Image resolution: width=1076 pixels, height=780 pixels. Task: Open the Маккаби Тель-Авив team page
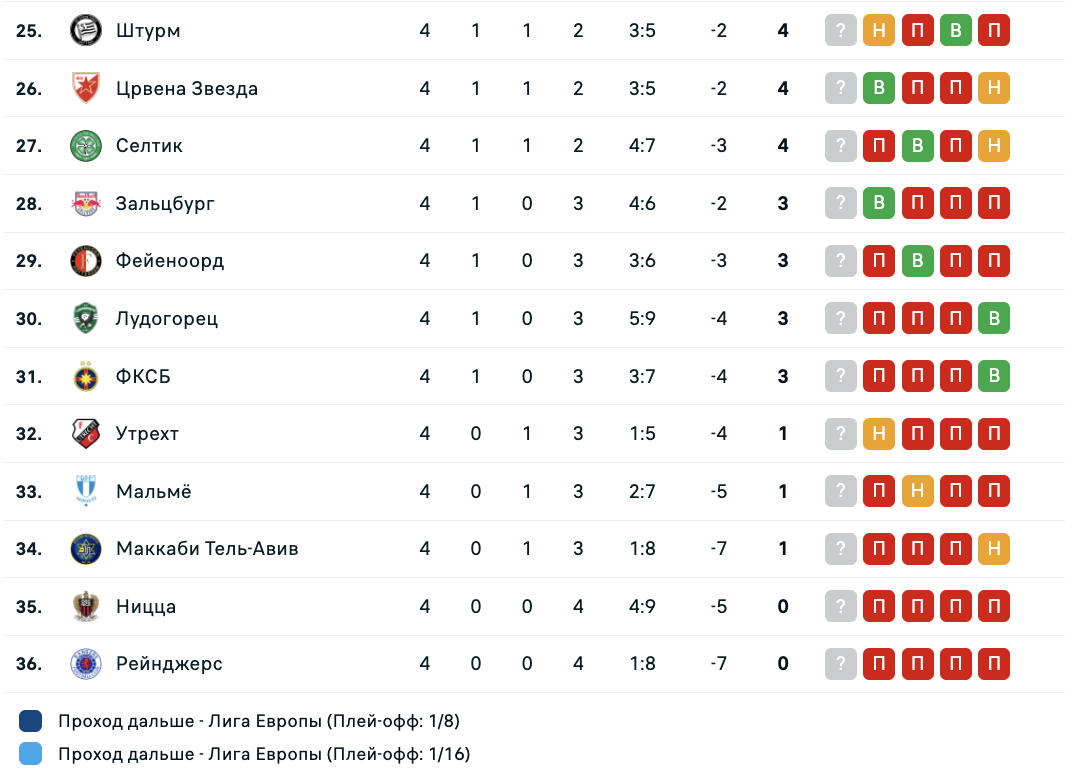pos(207,549)
